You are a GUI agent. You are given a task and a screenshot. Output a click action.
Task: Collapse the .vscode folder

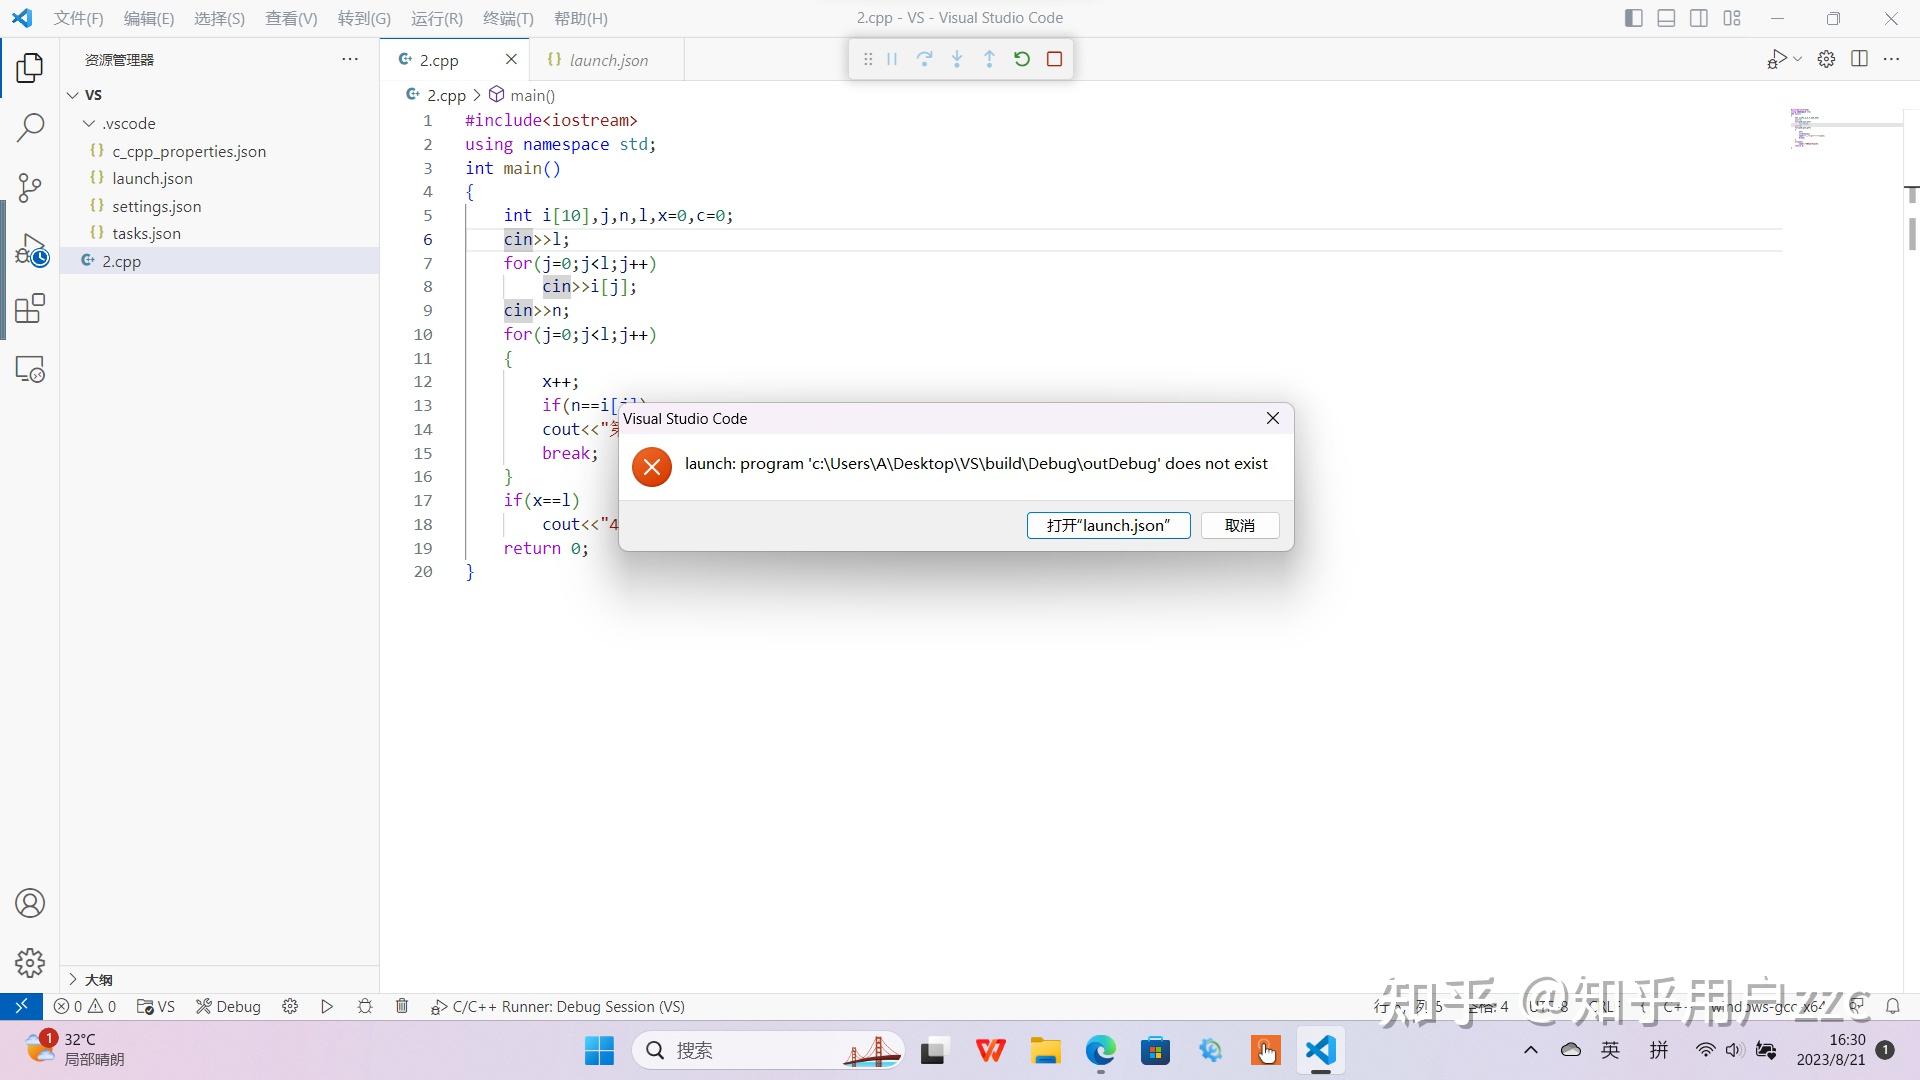pos(220,123)
